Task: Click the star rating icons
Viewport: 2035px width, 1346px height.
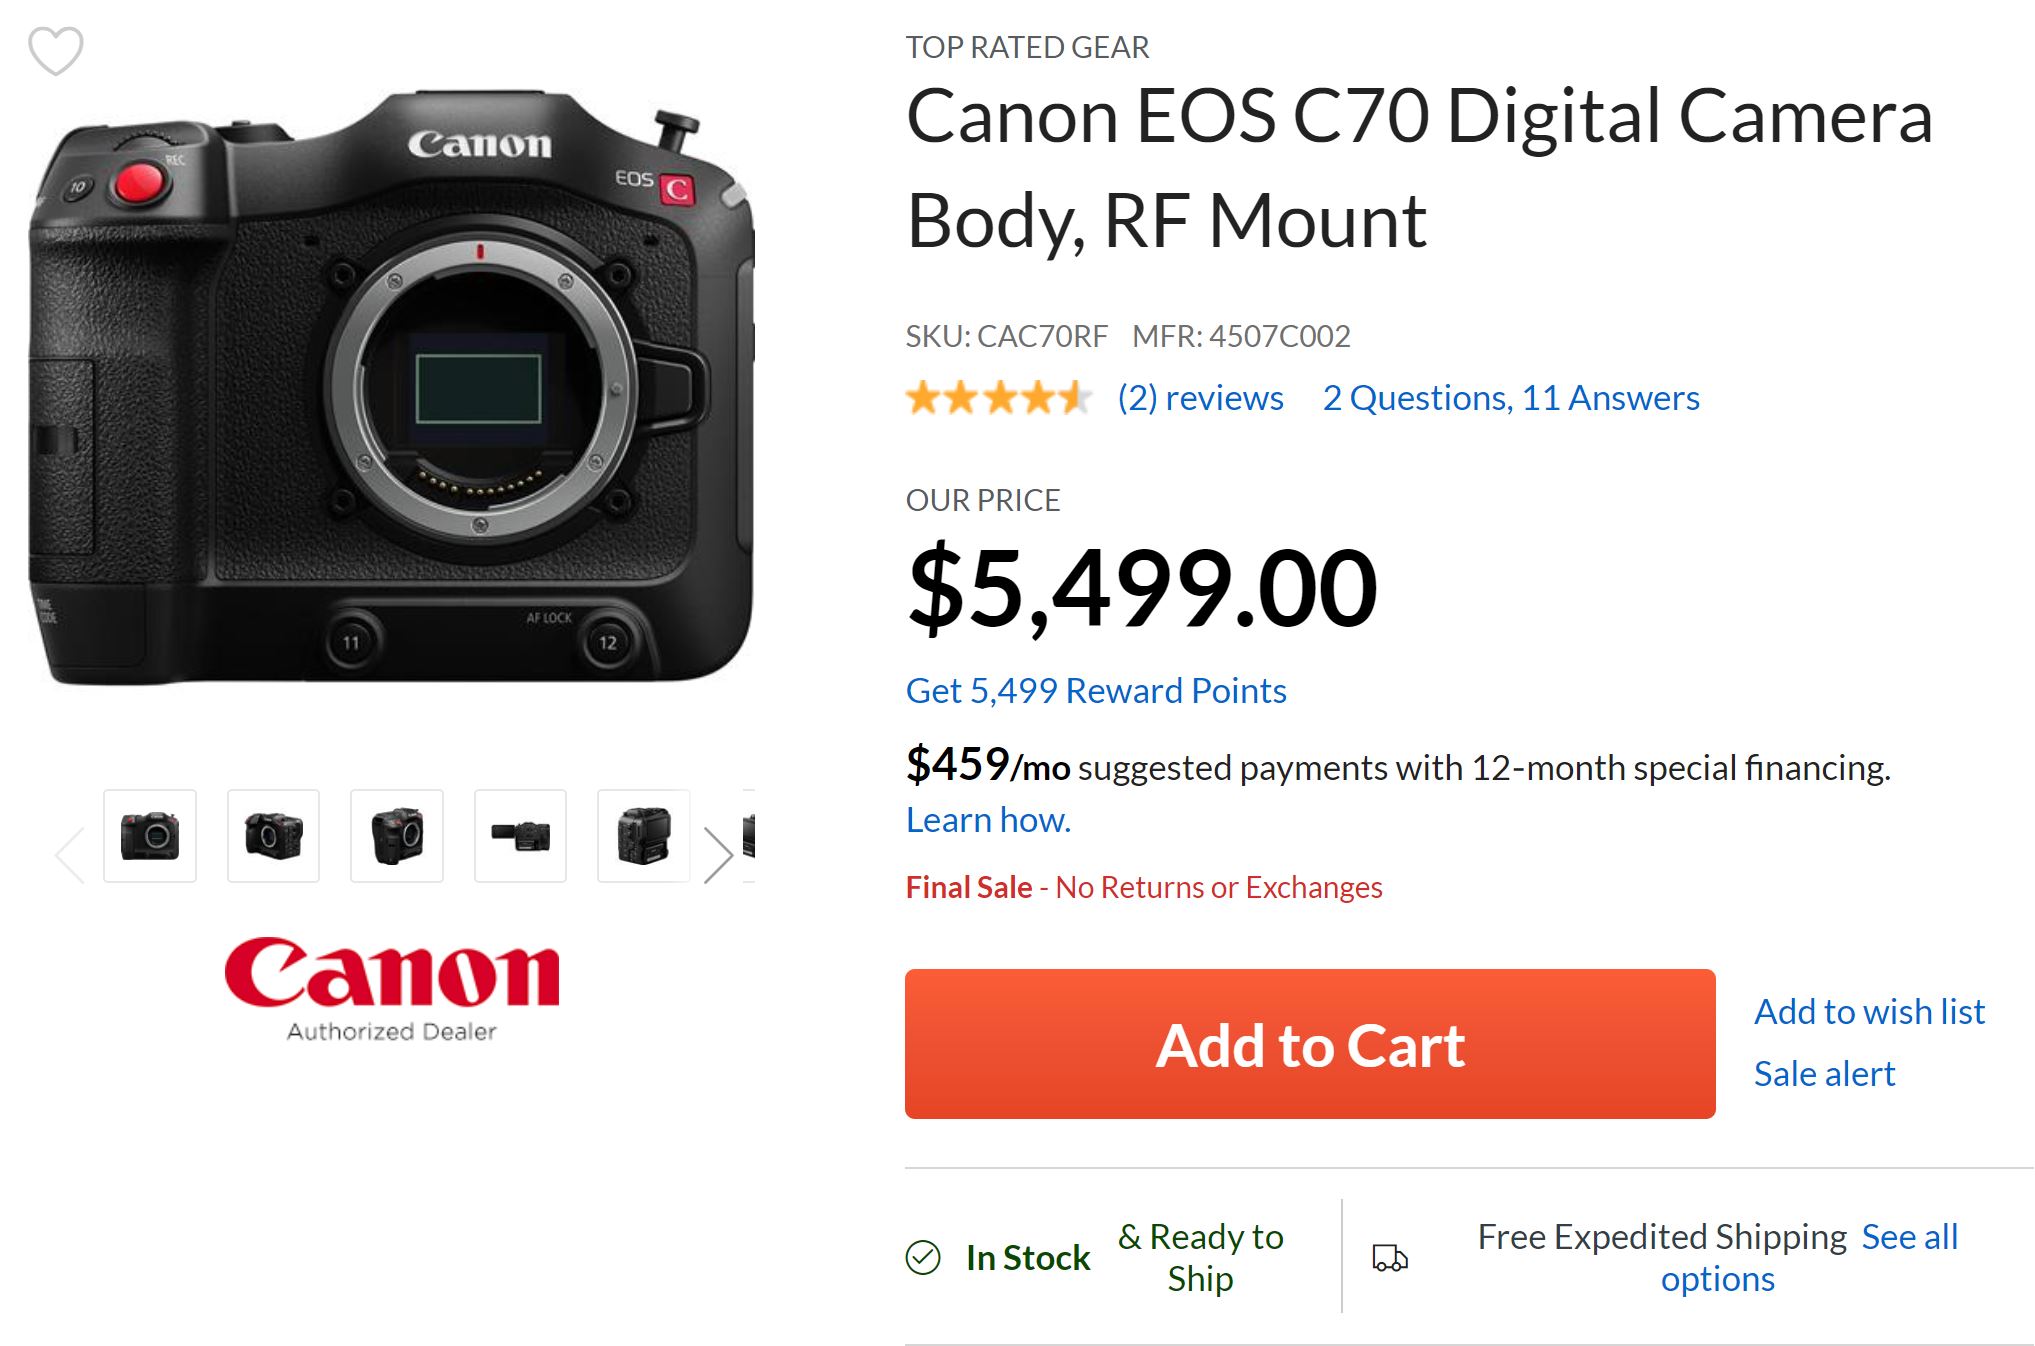Action: pos(997,398)
